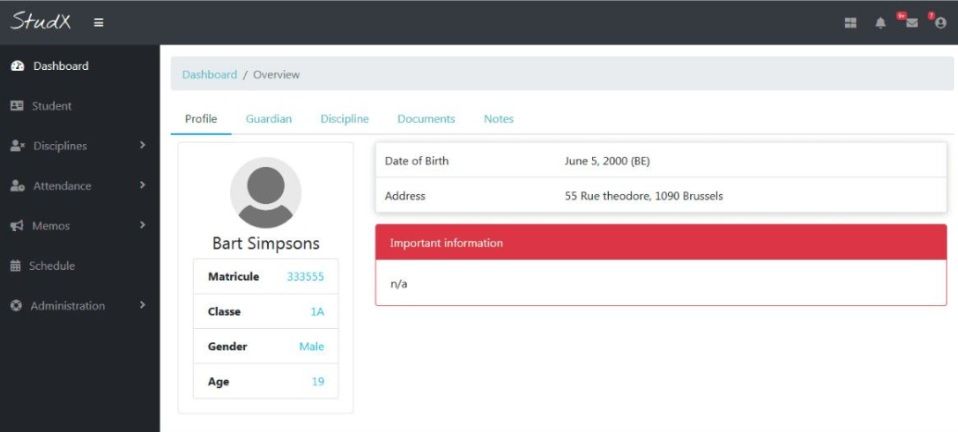Click the Gender label
This screenshot has height=432, width=958.
227,346
